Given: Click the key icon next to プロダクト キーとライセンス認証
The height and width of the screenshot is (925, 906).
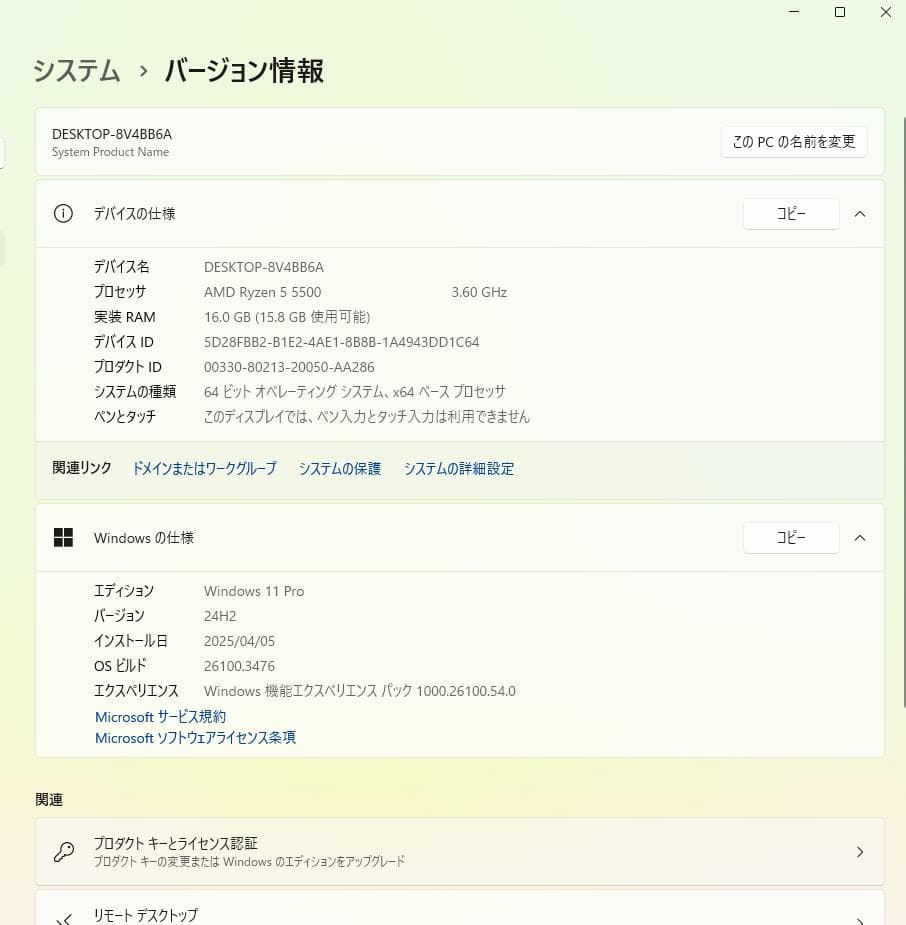Looking at the screenshot, I should pos(63,851).
